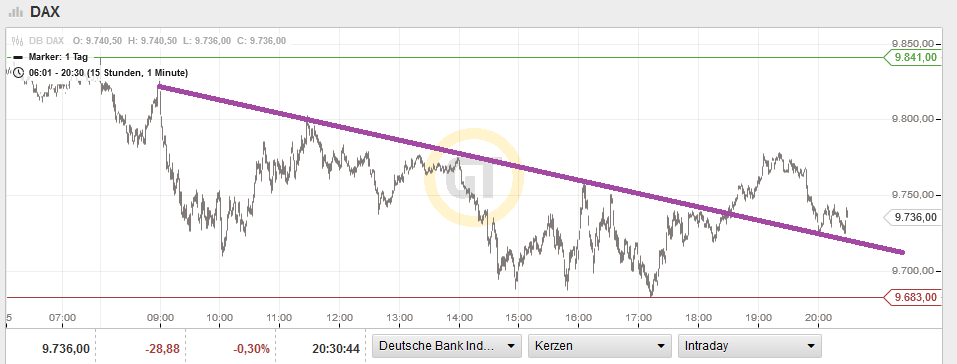Click the "16:00" time axis label
The height and width of the screenshot is (364, 957).
(578, 318)
